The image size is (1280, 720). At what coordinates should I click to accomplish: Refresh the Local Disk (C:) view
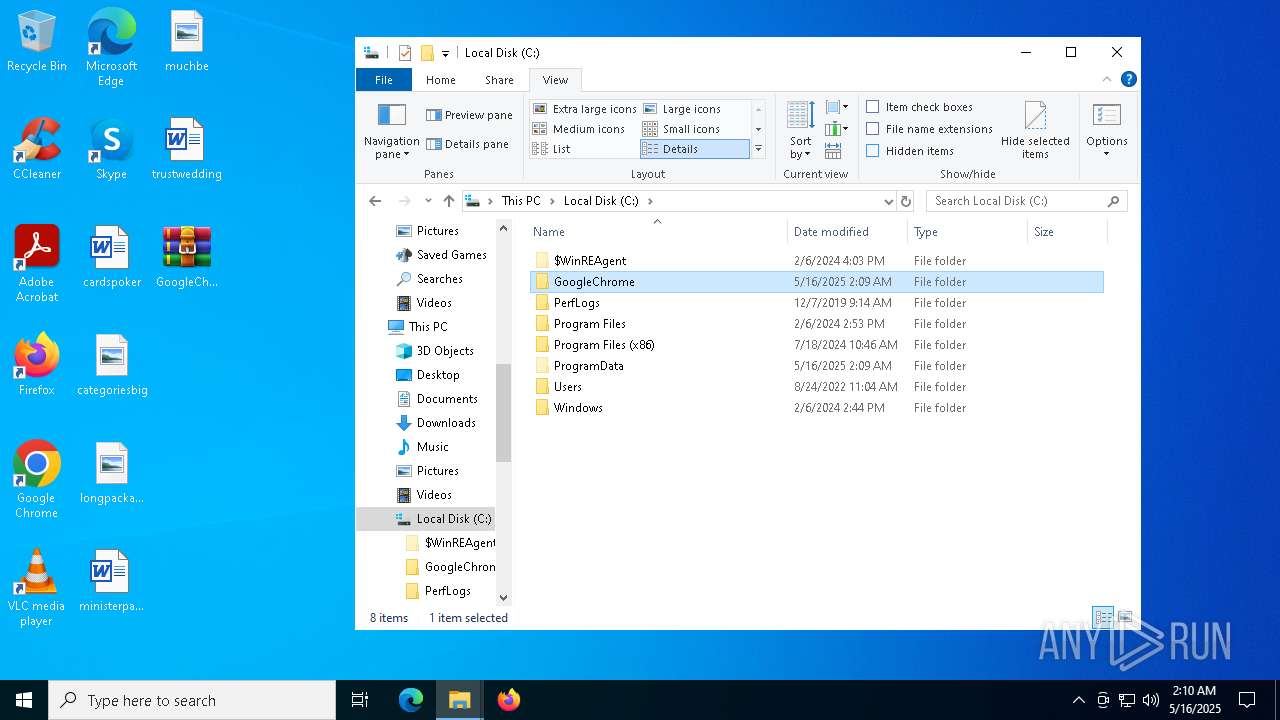(906, 201)
